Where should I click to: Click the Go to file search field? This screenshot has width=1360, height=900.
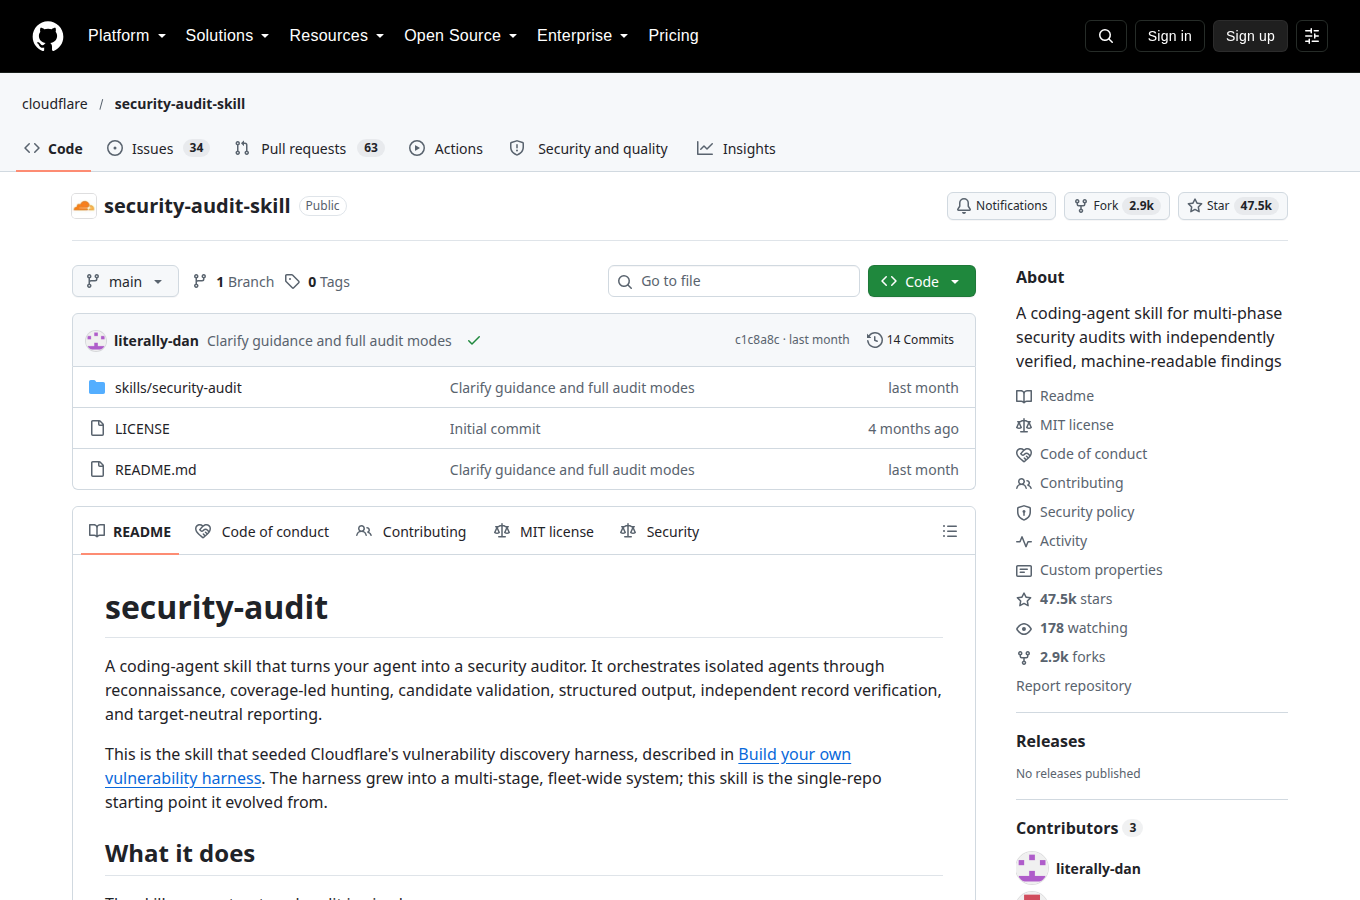click(x=734, y=281)
